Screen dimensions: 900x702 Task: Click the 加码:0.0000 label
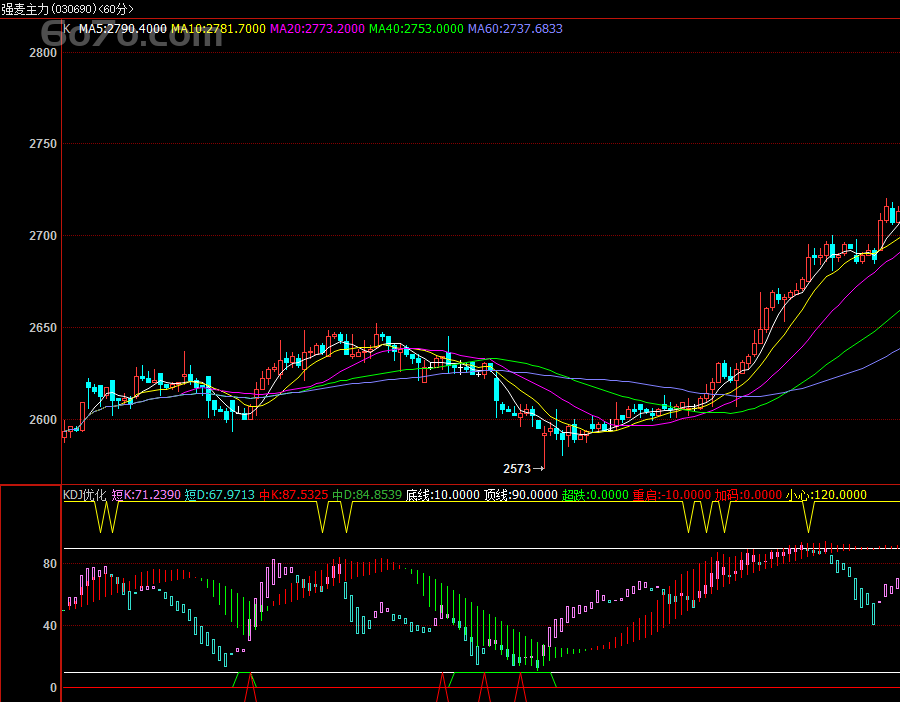click(748, 495)
